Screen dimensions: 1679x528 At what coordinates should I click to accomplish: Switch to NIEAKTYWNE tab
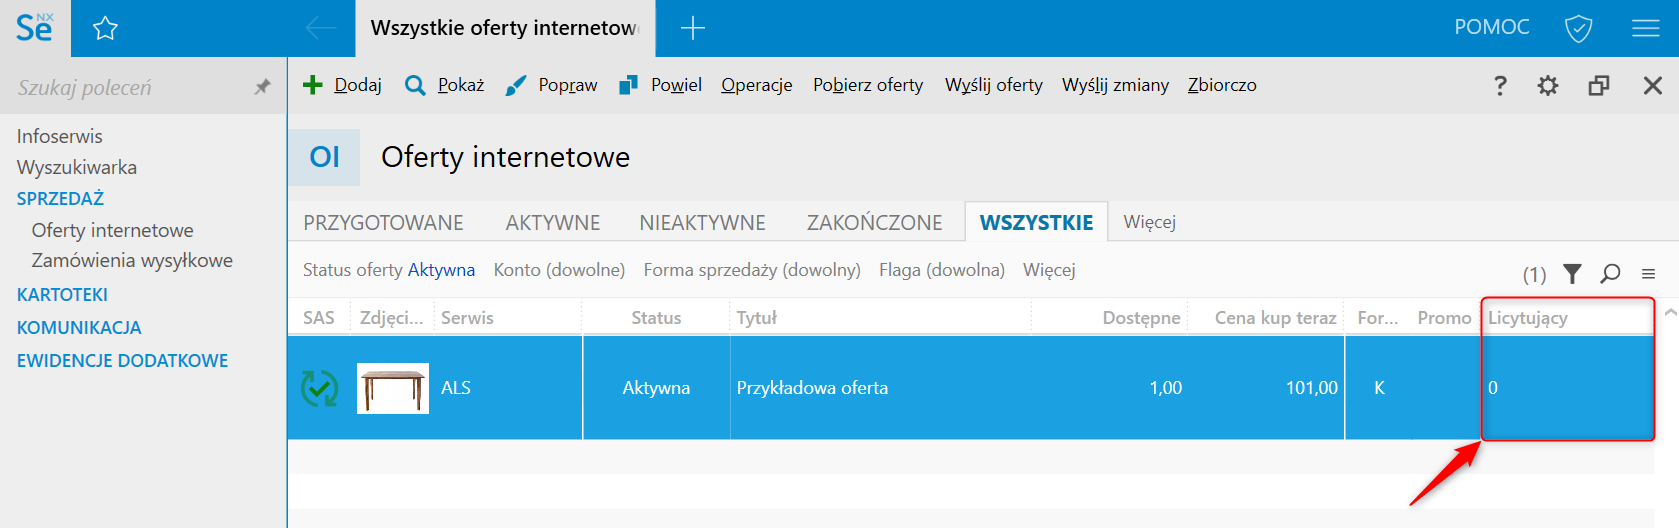703,222
